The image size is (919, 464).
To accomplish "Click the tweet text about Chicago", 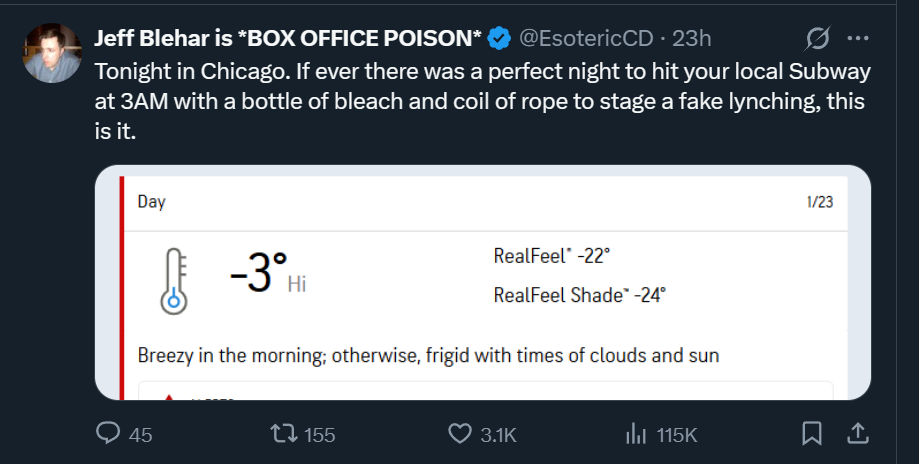I will (480, 102).
